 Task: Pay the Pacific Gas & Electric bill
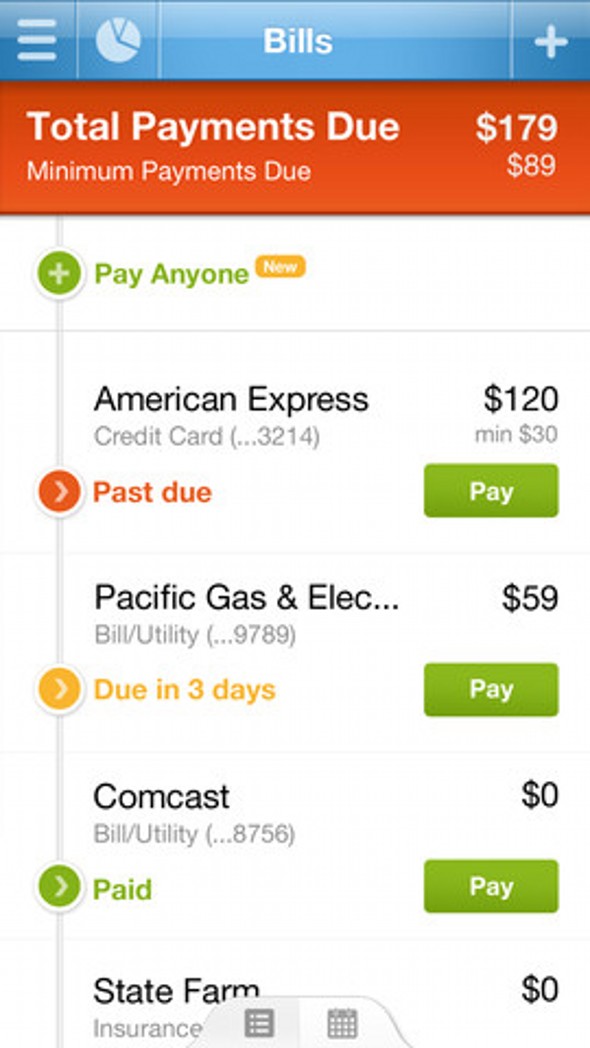click(491, 690)
